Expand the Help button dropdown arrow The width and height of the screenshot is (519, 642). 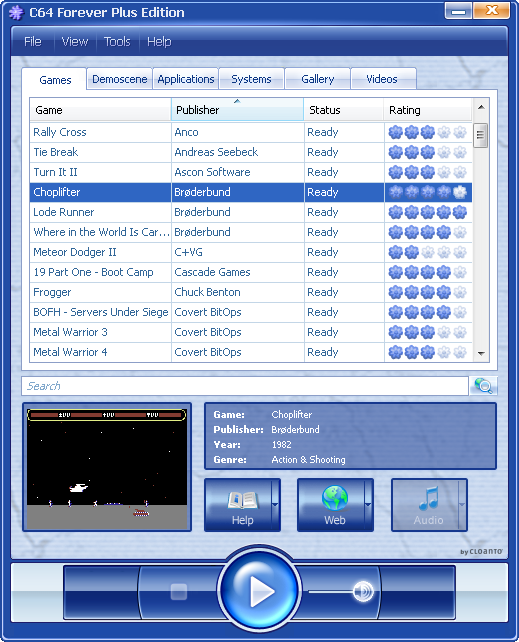click(x=275, y=505)
